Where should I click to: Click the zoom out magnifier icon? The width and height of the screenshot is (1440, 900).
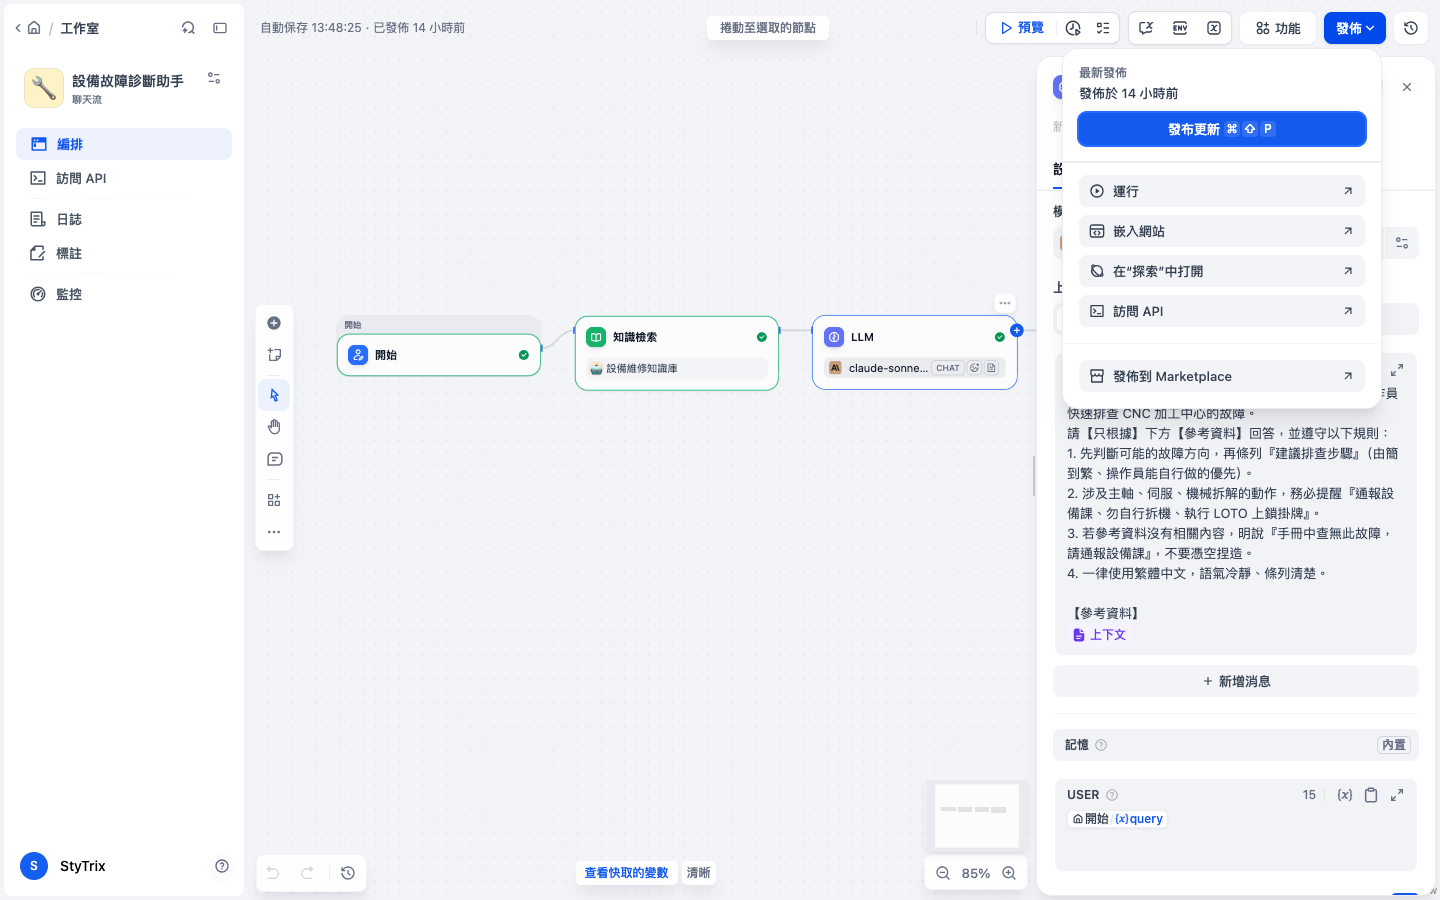[943, 873]
